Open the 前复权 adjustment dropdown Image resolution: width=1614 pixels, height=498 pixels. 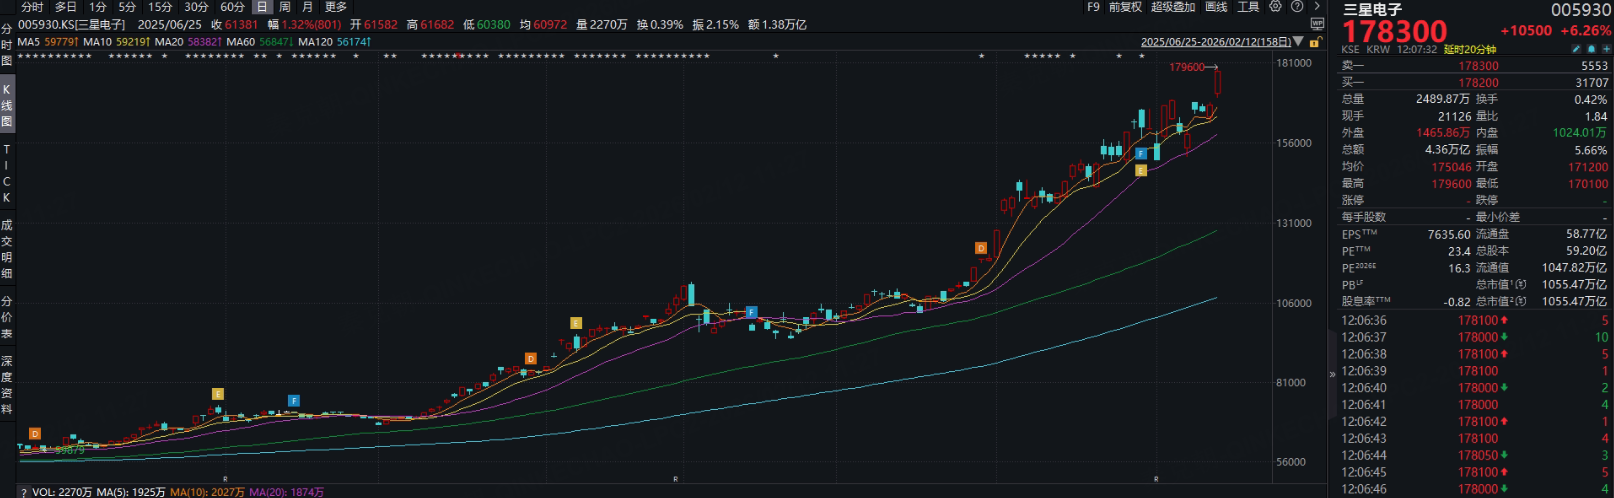(x=1125, y=7)
